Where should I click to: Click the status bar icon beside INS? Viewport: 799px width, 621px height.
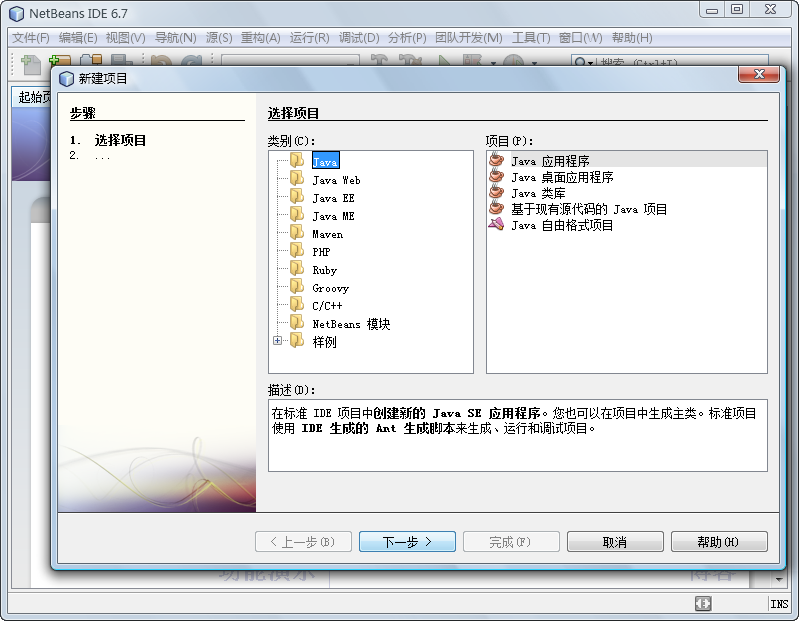(704, 604)
